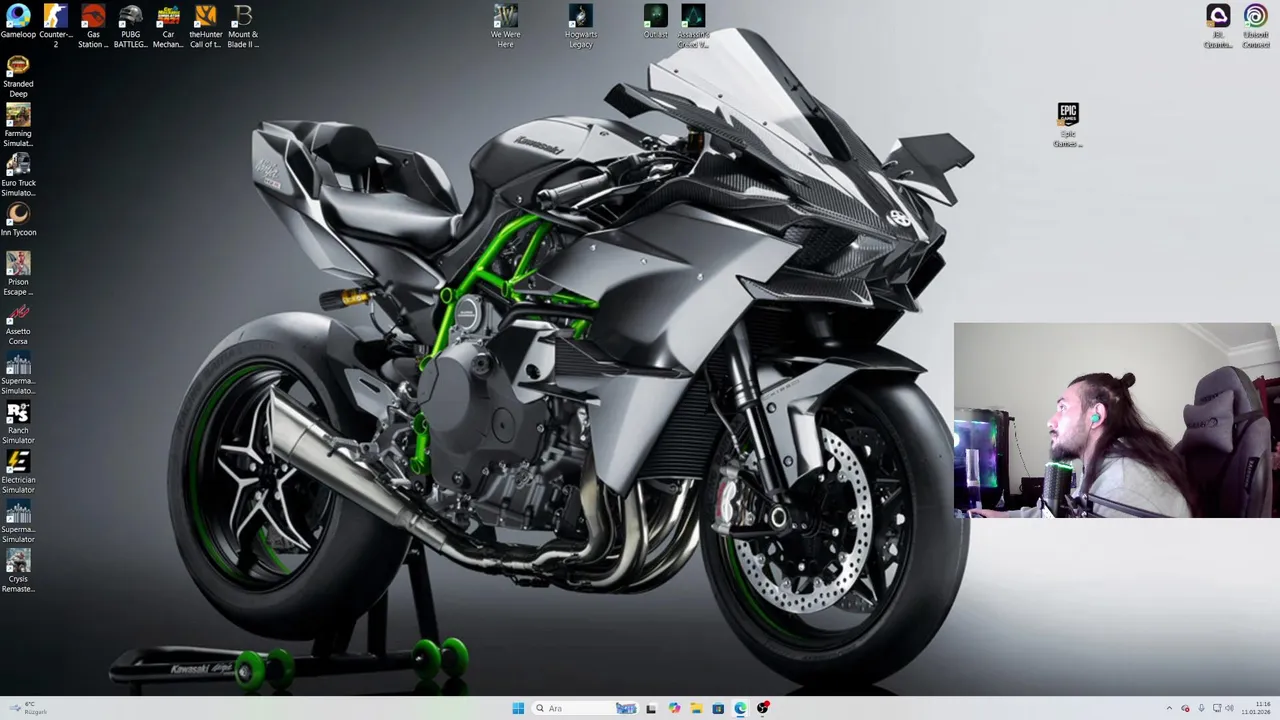The height and width of the screenshot is (720, 1280).
Task: Open the Windows Start menu
Action: tap(518, 708)
